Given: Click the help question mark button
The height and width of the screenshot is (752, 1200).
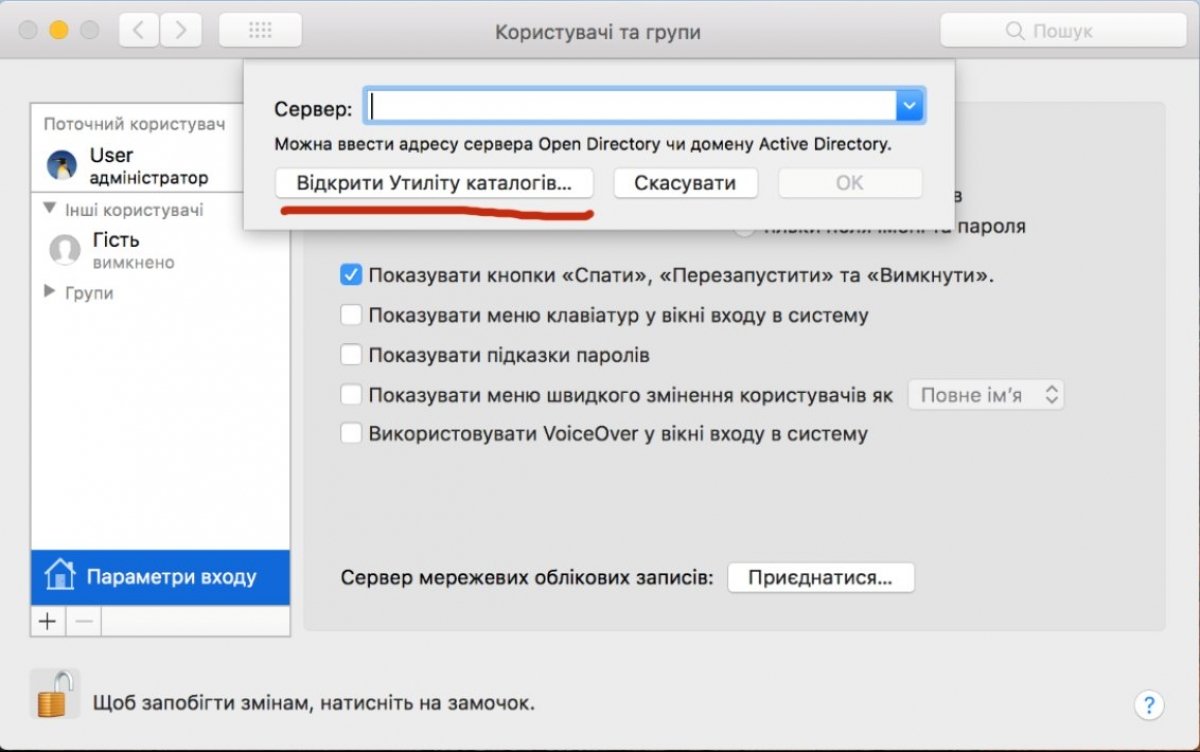Looking at the screenshot, I should point(1149,703).
